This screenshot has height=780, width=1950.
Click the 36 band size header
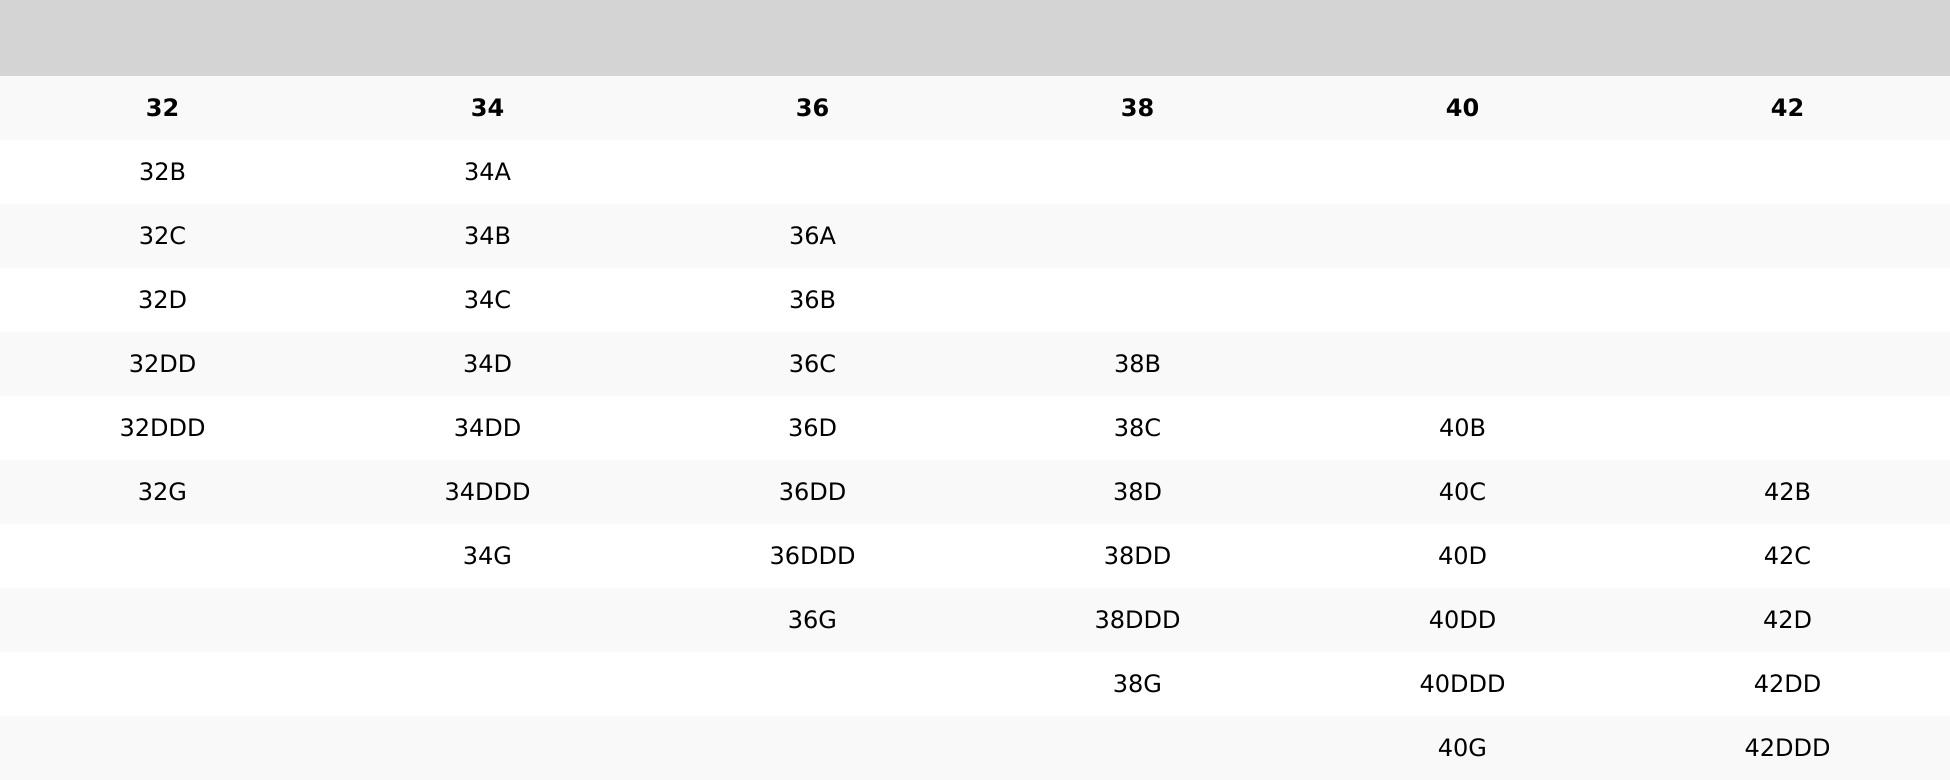pyautogui.click(x=812, y=108)
